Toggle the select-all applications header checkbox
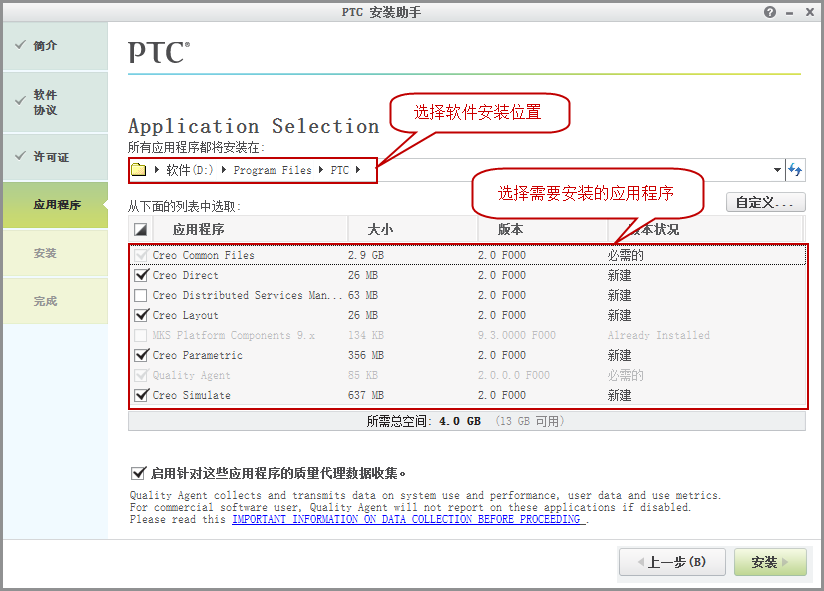824x591 pixels. (x=140, y=230)
